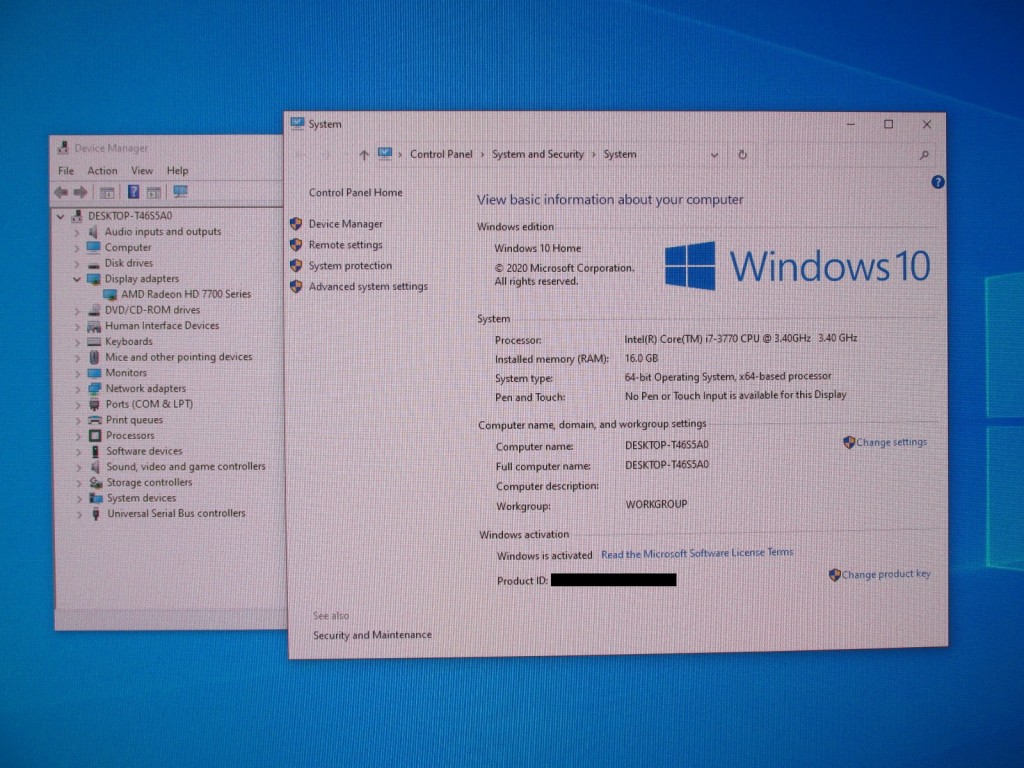1024x768 pixels.
Task: Select the Keyboards icon in device tree
Action: pos(94,342)
